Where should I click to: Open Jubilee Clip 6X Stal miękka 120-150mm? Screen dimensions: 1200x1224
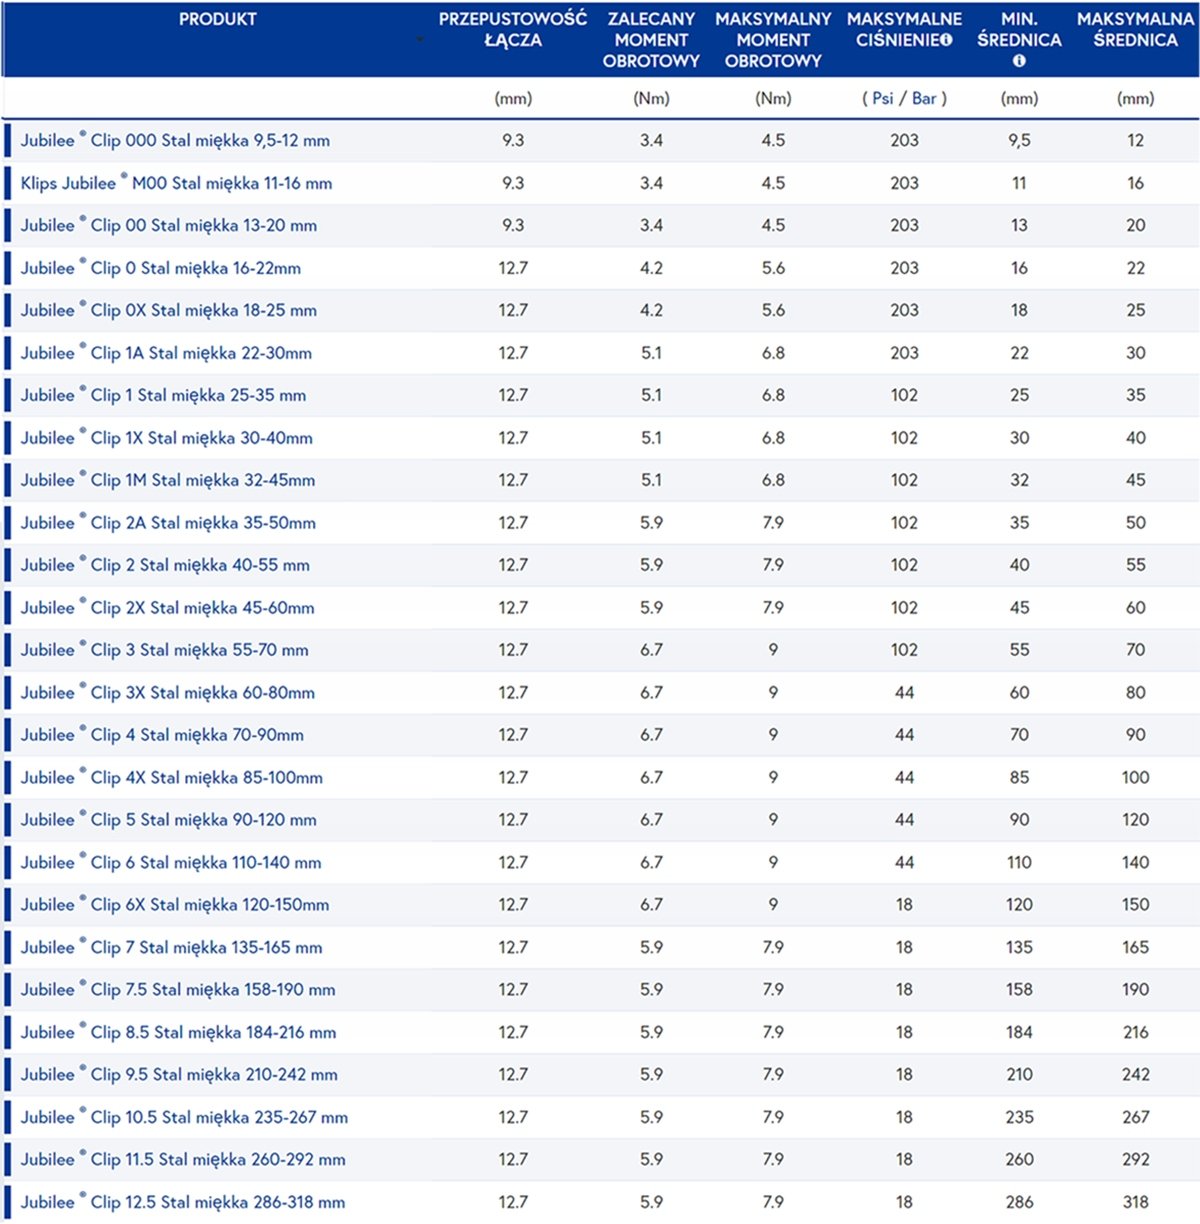pyautogui.click(x=175, y=905)
